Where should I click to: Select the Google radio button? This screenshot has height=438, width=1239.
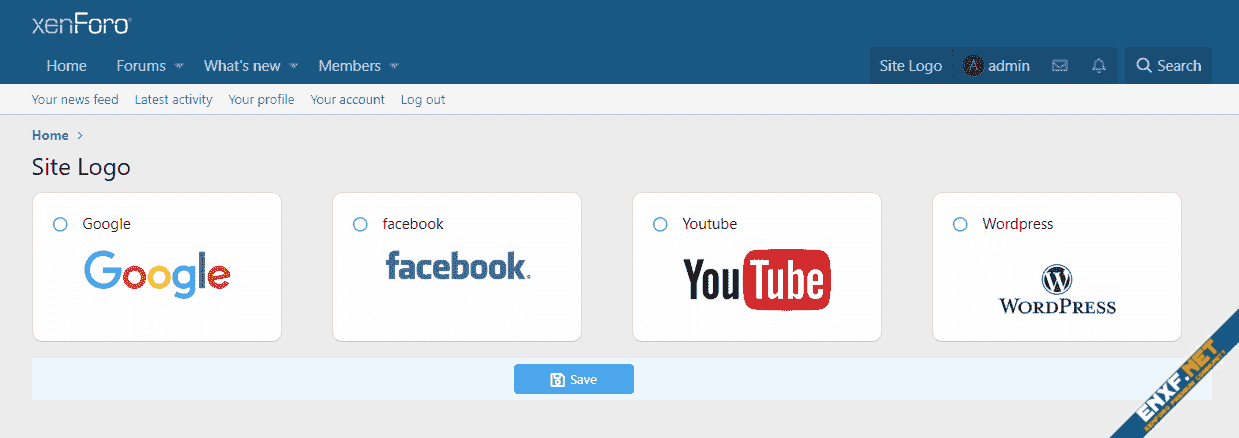(x=60, y=224)
